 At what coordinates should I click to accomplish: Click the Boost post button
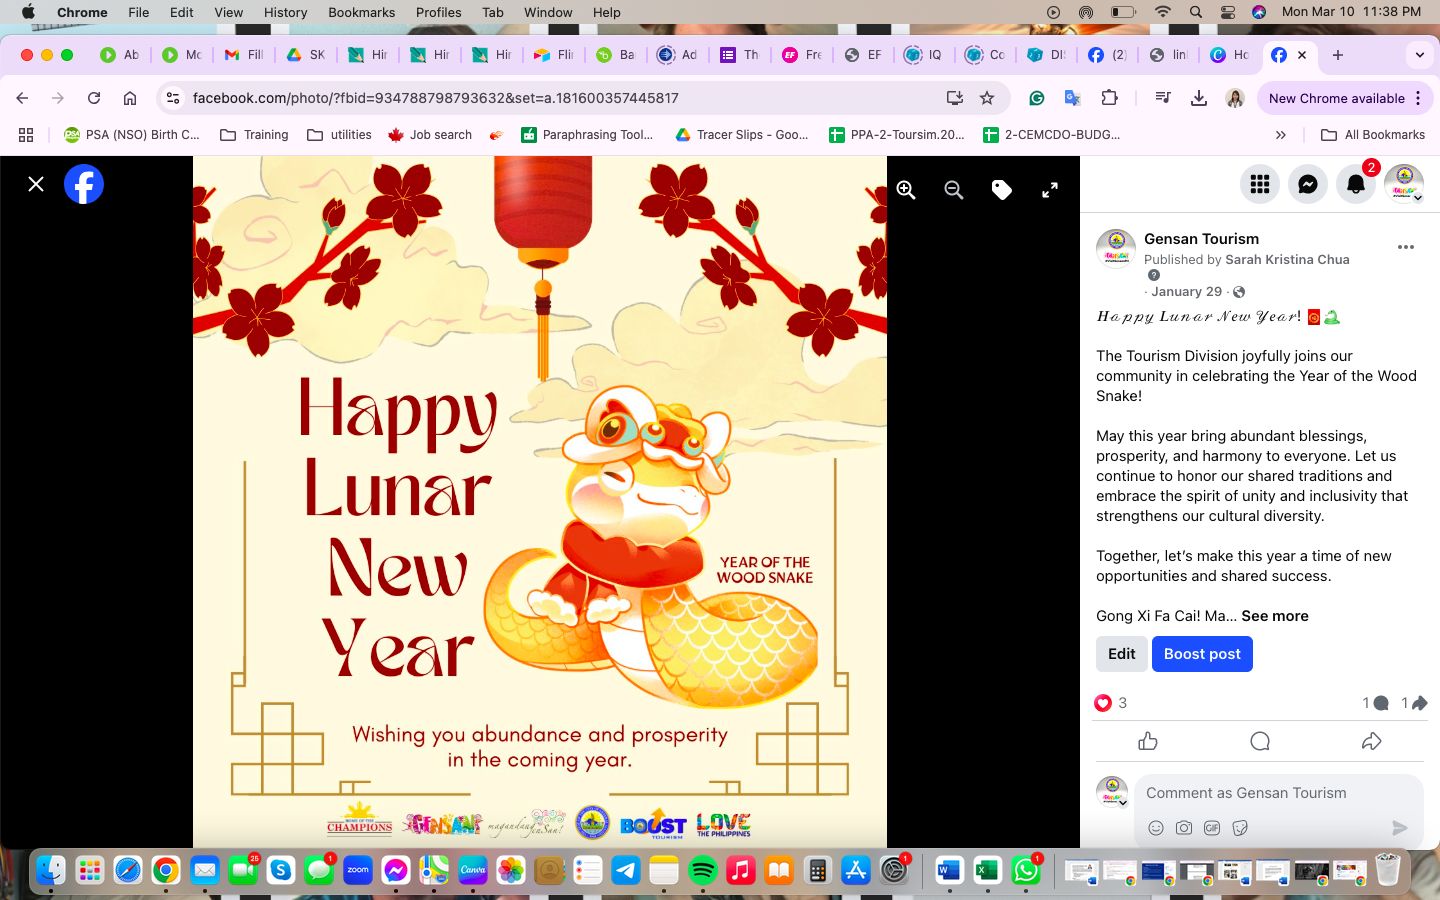coord(1202,654)
